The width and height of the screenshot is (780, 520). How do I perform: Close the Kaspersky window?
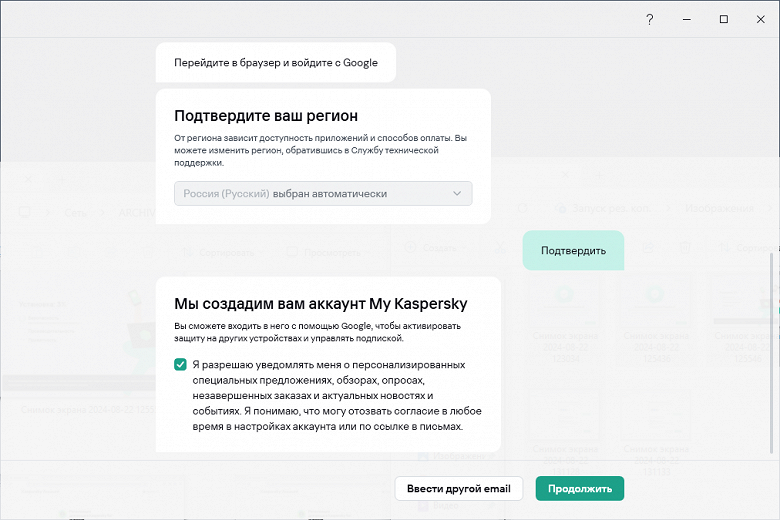click(x=761, y=19)
